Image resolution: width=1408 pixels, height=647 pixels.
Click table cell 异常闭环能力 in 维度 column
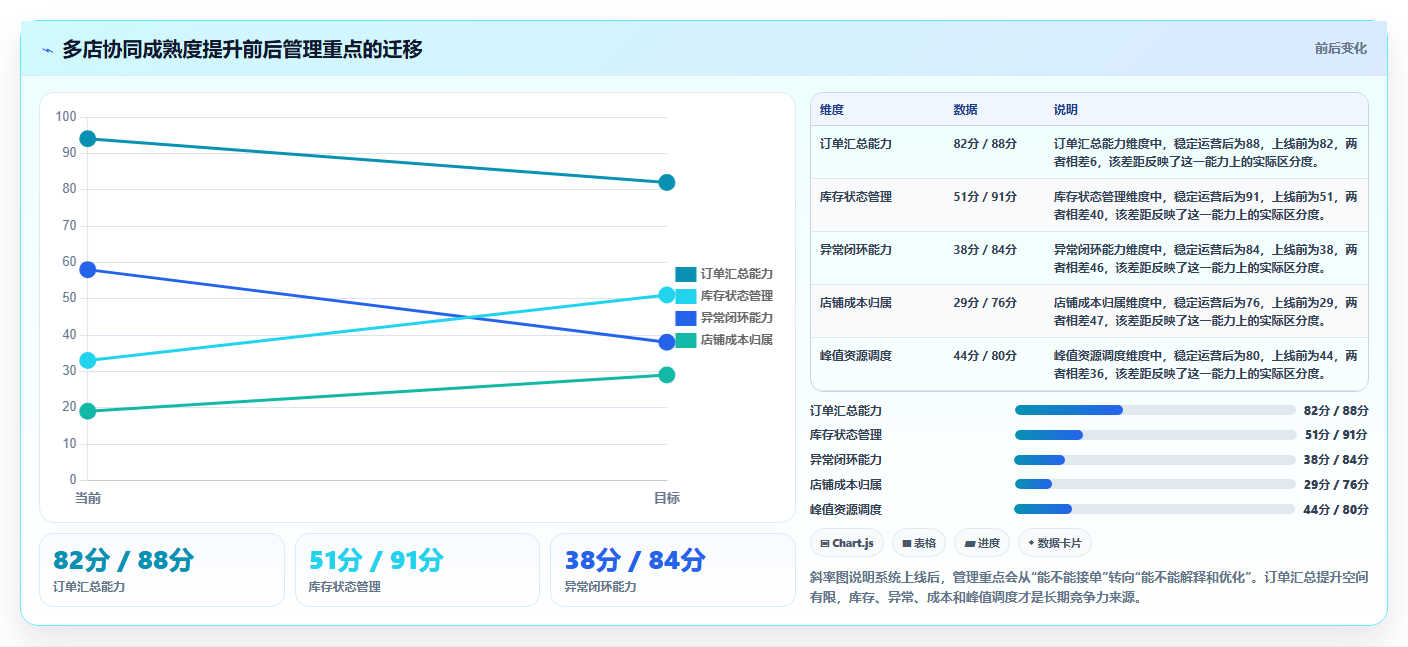click(x=856, y=250)
